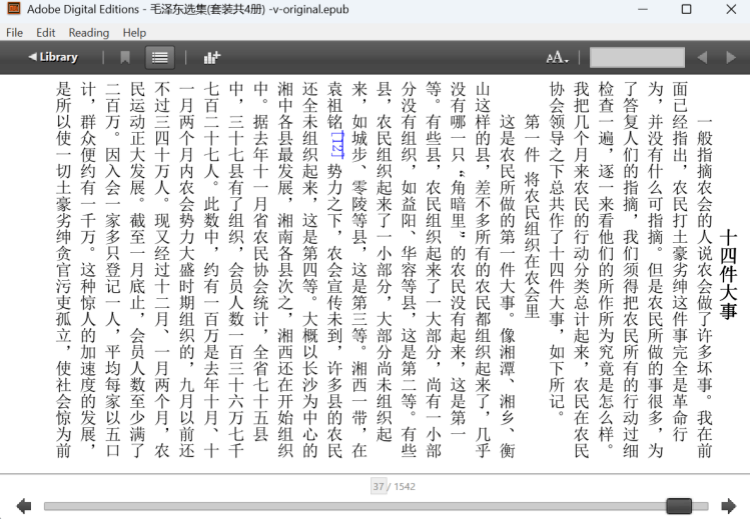750x519 pixels.
Task: Turn to previous page with bottom-left arrow
Action: [x=24, y=506]
